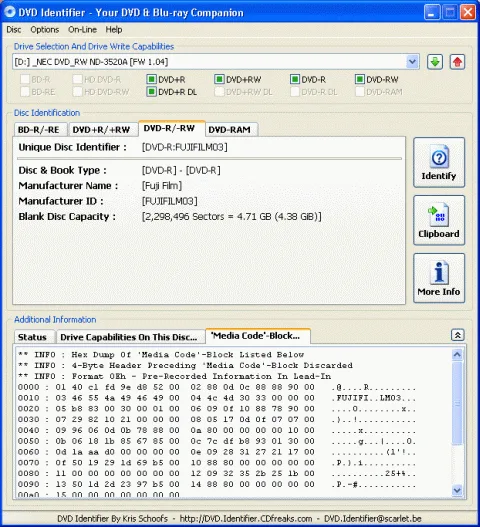The image size is (480, 527).
Task: Click the Disc & Book Type value
Action: pyautogui.click(x=181, y=170)
